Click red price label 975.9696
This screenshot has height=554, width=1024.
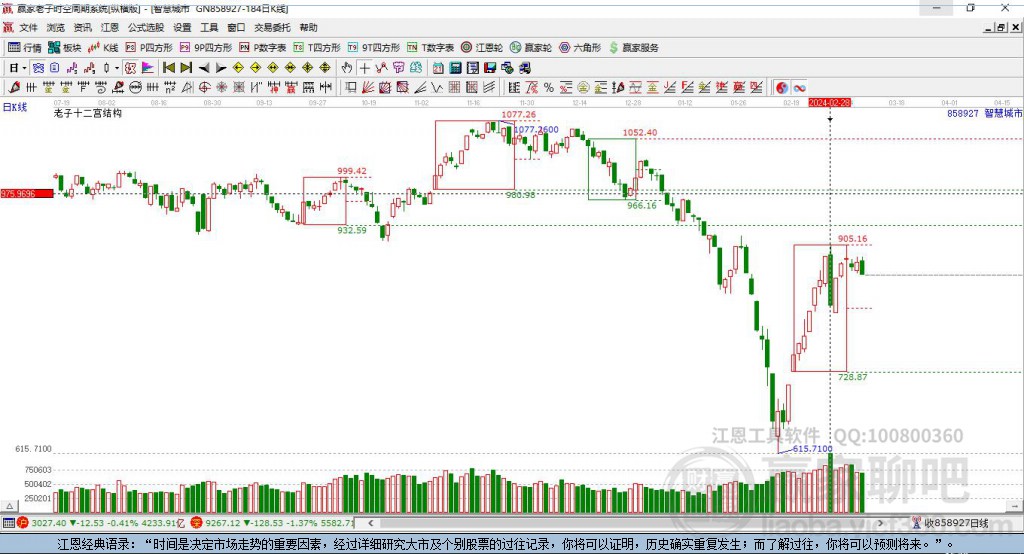pyautogui.click(x=27, y=193)
